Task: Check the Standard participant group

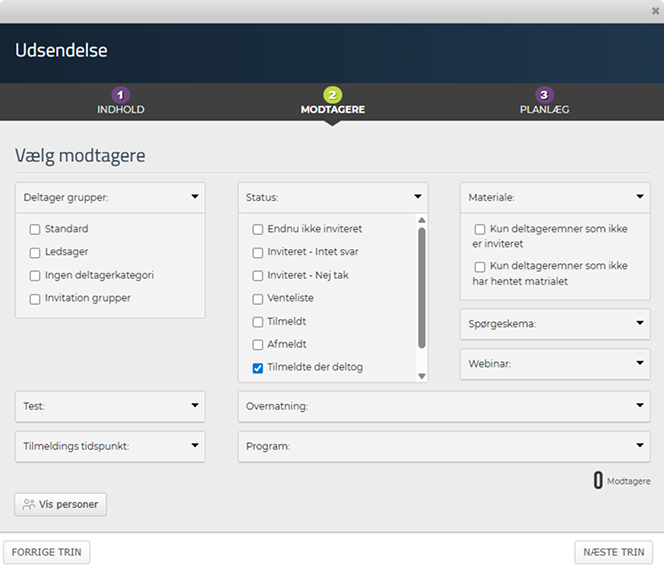Action: tap(35, 229)
